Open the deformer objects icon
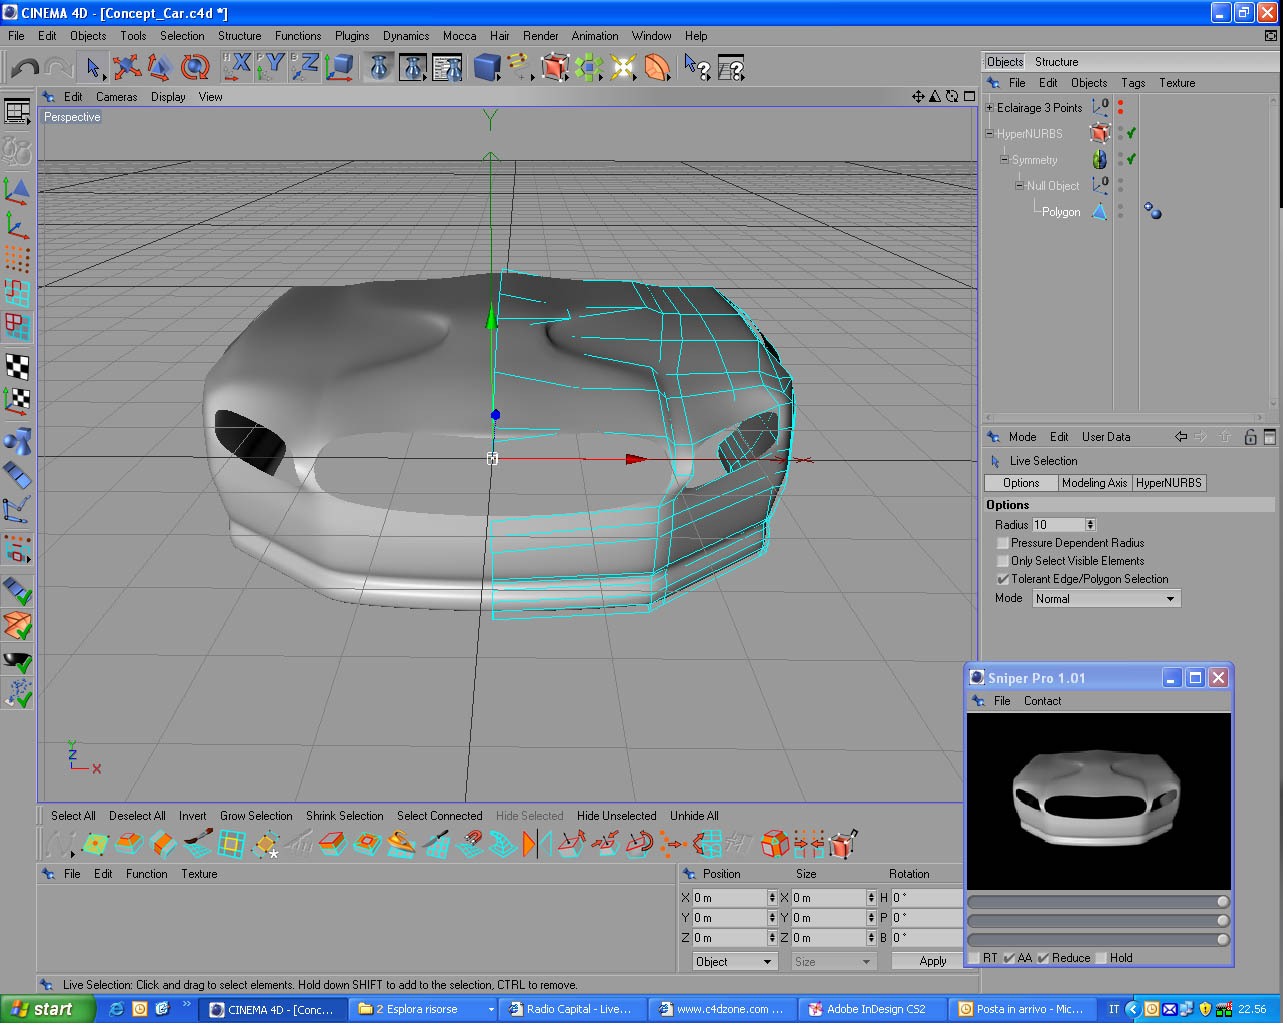The width and height of the screenshot is (1283, 1023). tap(657, 68)
